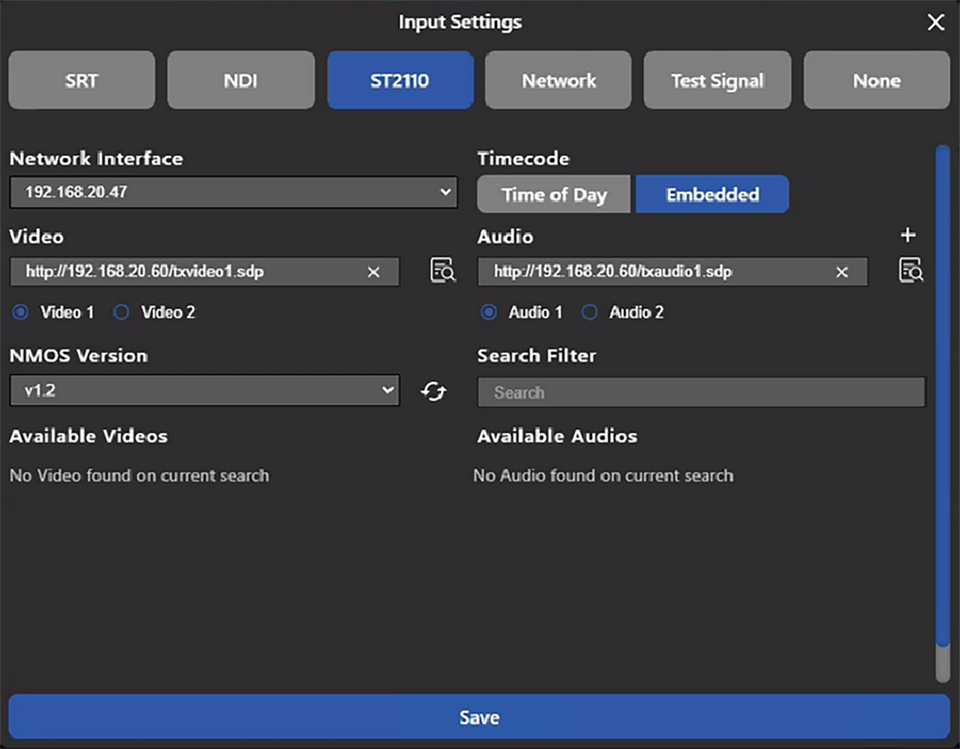Click inside the Search Filter field
Image resolution: width=960 pixels, height=749 pixels.
tap(700, 392)
